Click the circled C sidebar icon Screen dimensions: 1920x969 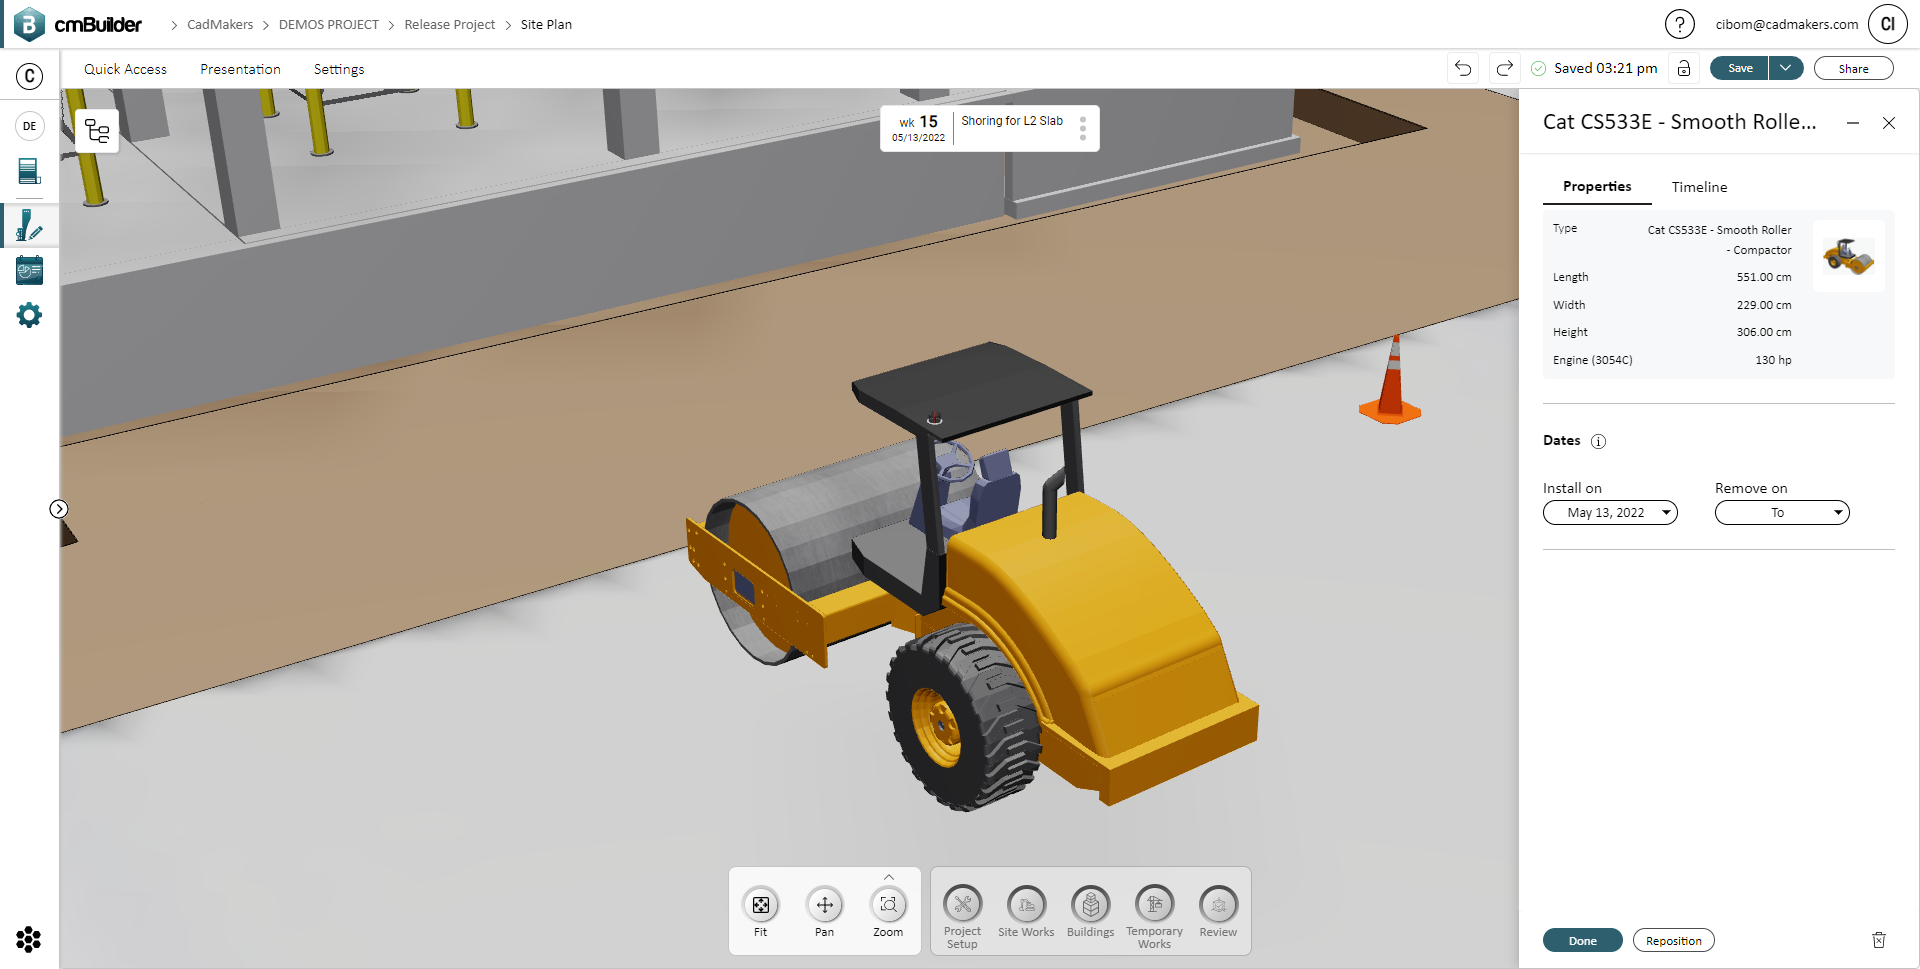(x=30, y=76)
